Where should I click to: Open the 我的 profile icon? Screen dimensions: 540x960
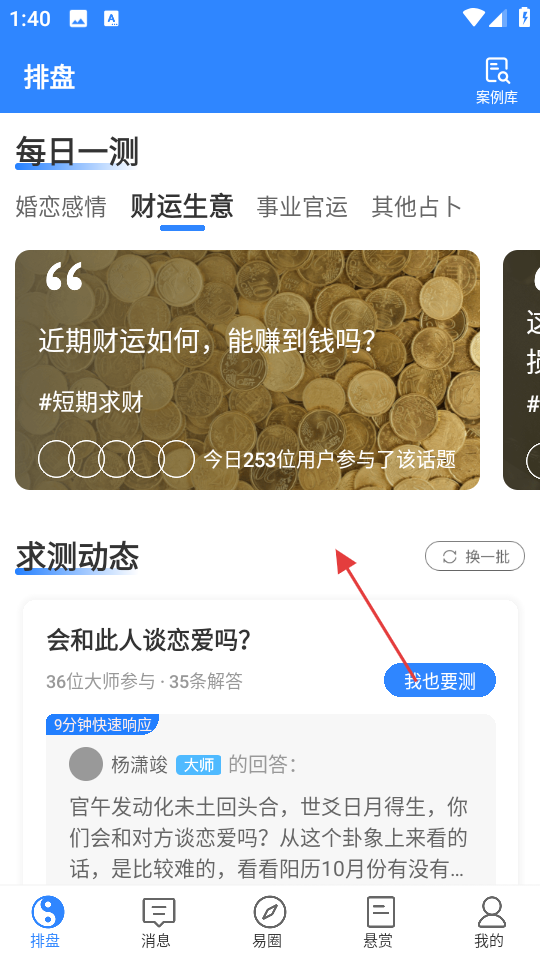tap(491, 913)
